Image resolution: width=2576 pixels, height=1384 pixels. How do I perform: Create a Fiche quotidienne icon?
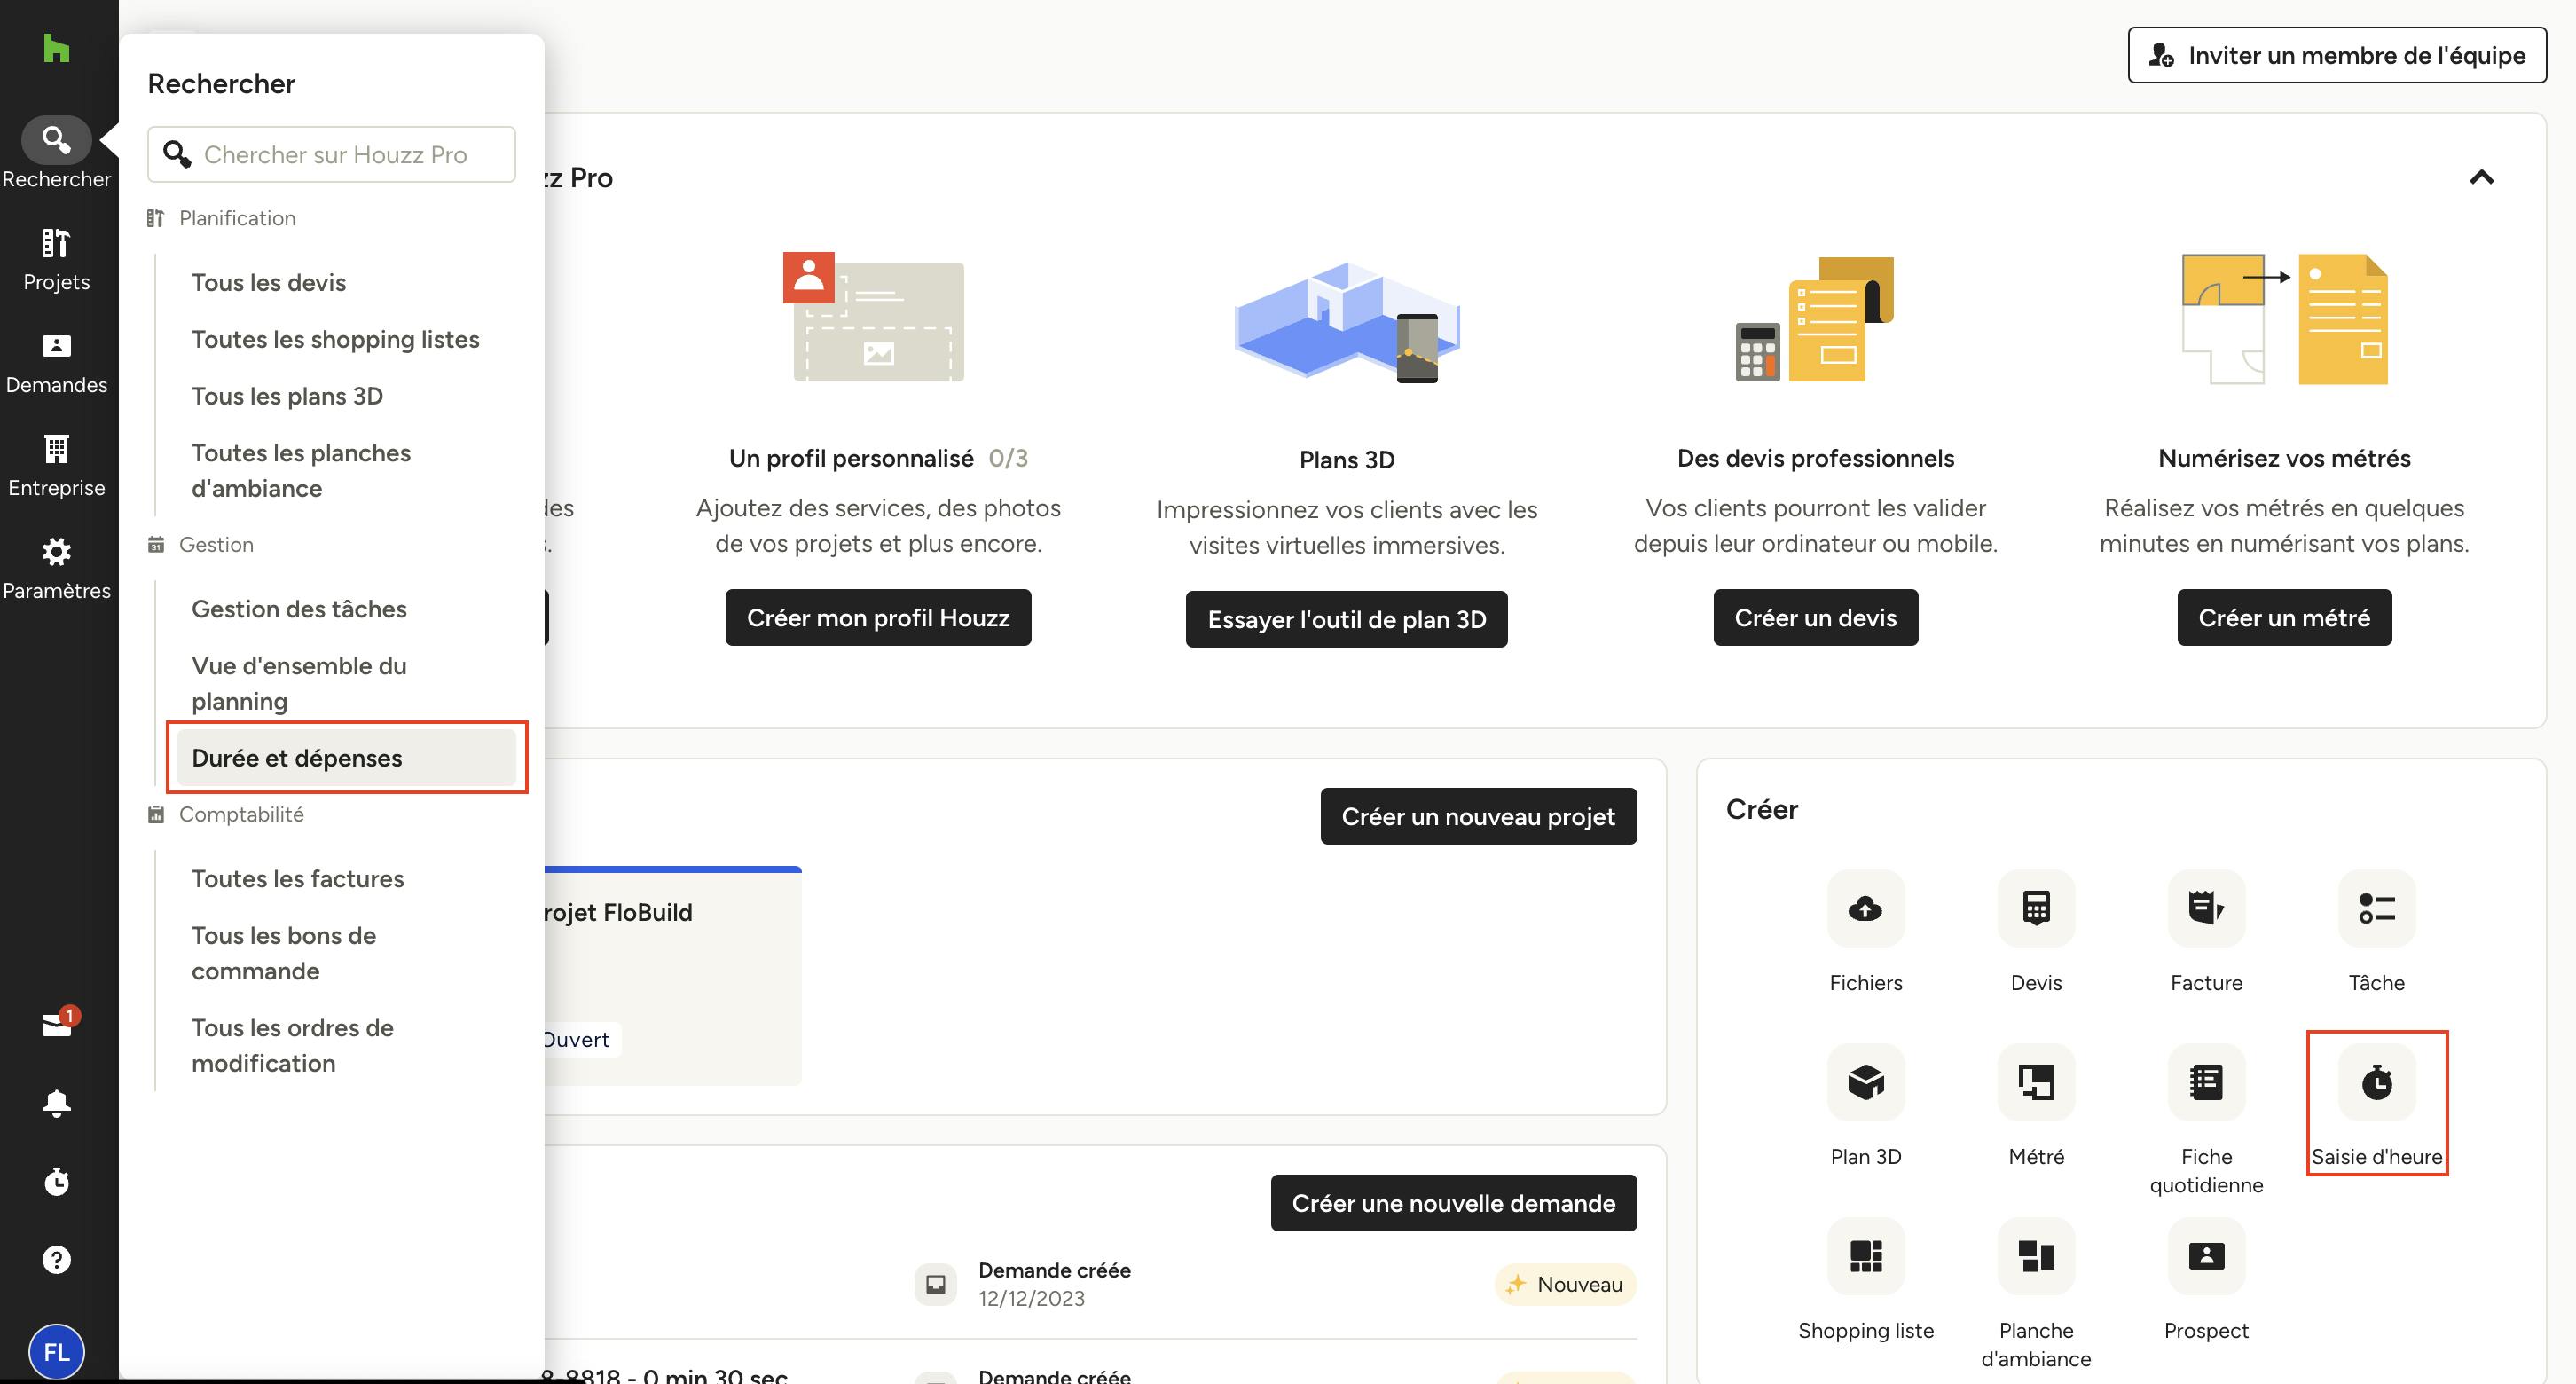point(2206,1082)
